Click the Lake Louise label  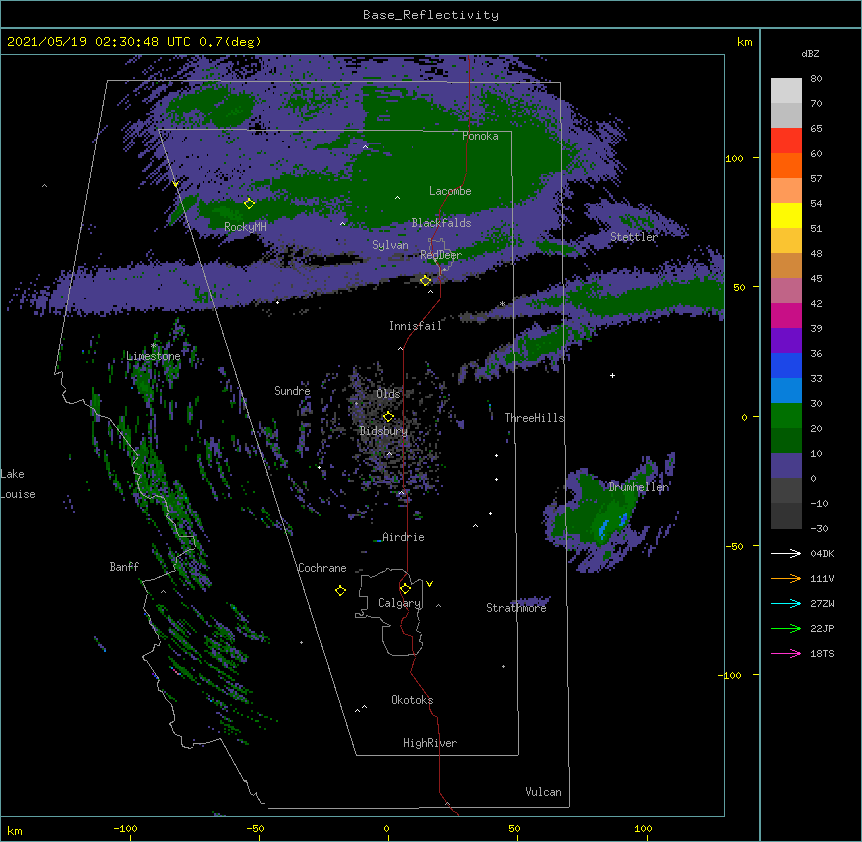click(18, 484)
